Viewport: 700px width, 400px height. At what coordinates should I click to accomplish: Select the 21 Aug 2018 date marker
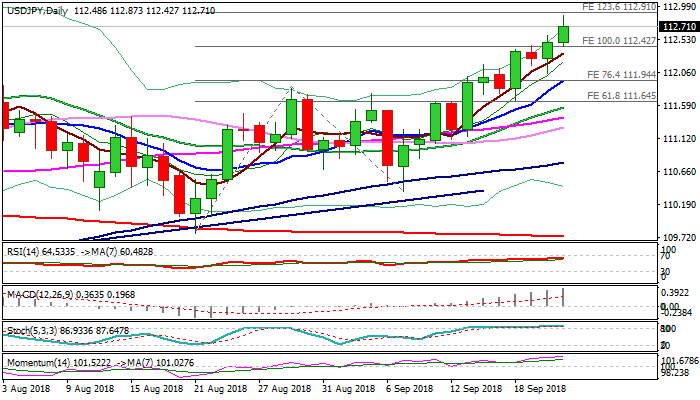pos(219,386)
